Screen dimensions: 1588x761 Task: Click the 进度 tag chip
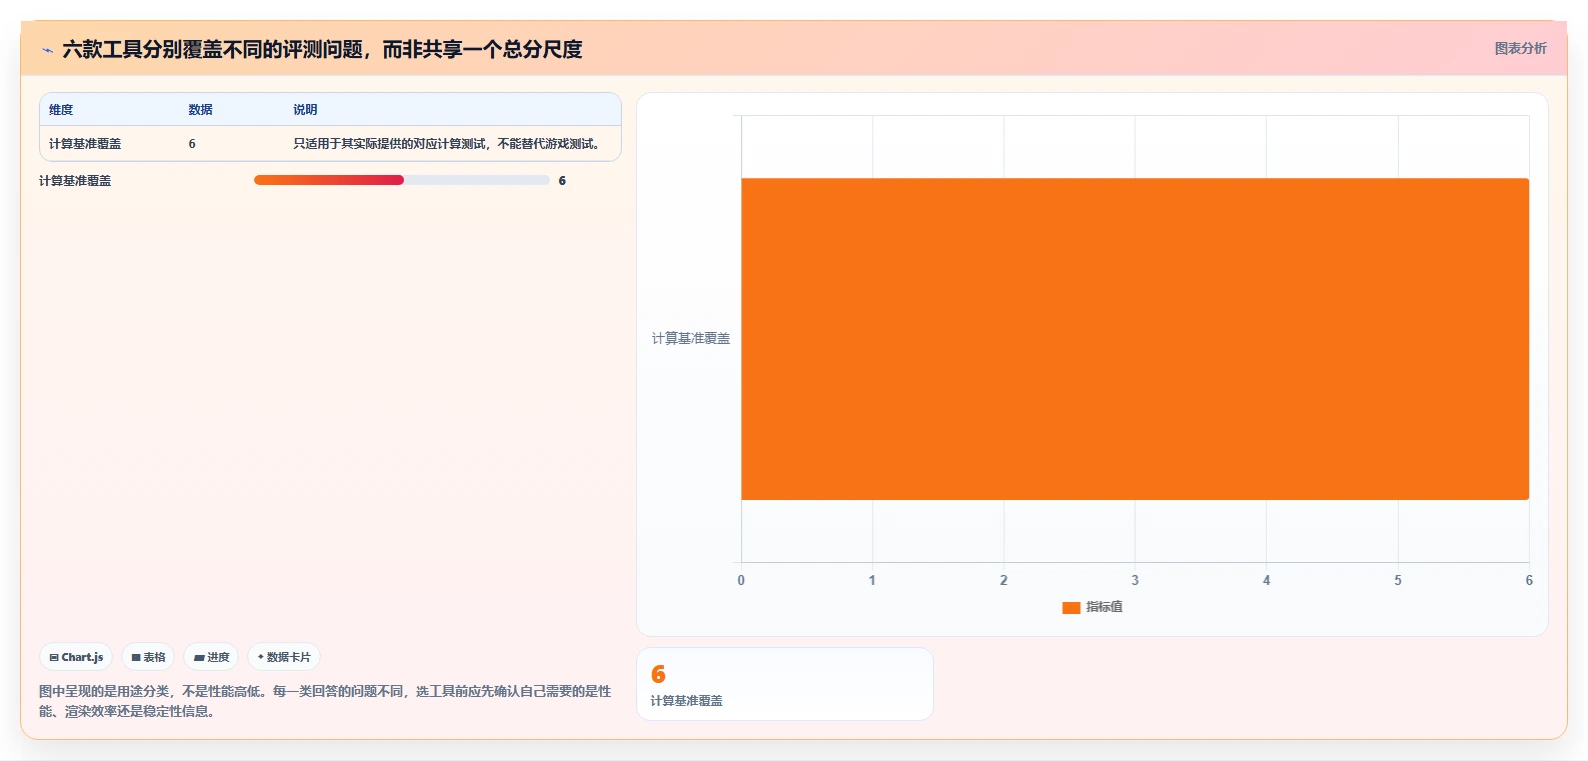(x=211, y=657)
